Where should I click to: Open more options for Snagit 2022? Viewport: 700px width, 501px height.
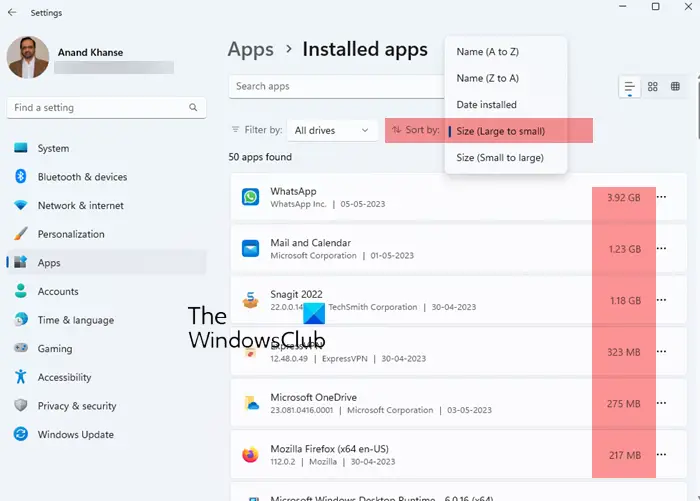[662, 300]
